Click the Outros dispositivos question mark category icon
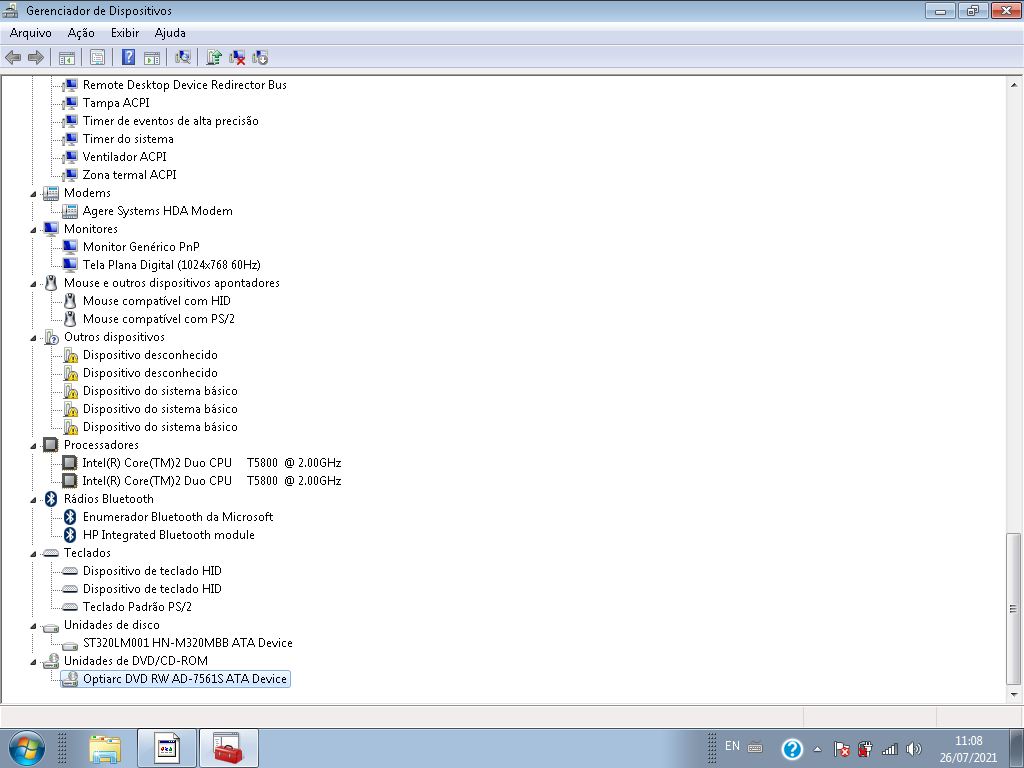The width and height of the screenshot is (1024, 768). pyautogui.click(x=51, y=337)
